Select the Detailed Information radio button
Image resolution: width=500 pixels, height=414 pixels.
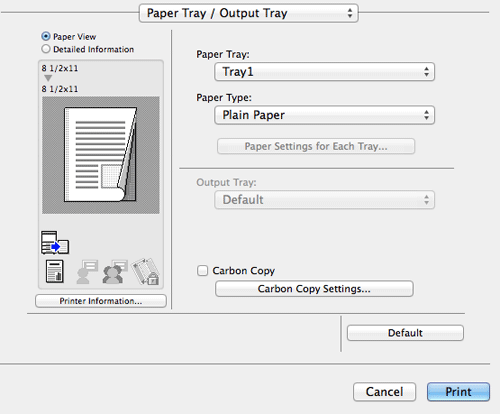pyautogui.click(x=46, y=49)
